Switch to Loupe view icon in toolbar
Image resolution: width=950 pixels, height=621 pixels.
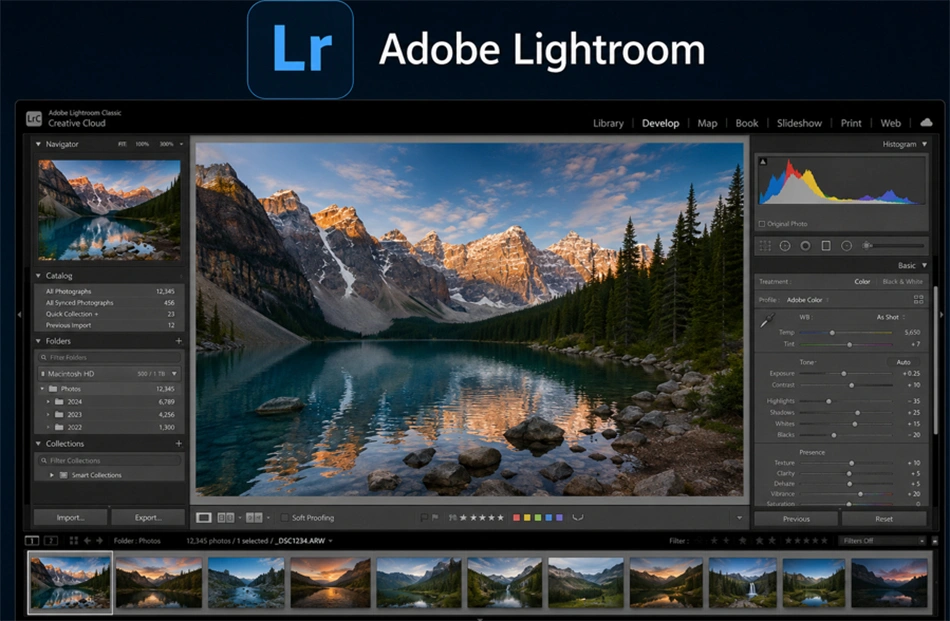(204, 517)
